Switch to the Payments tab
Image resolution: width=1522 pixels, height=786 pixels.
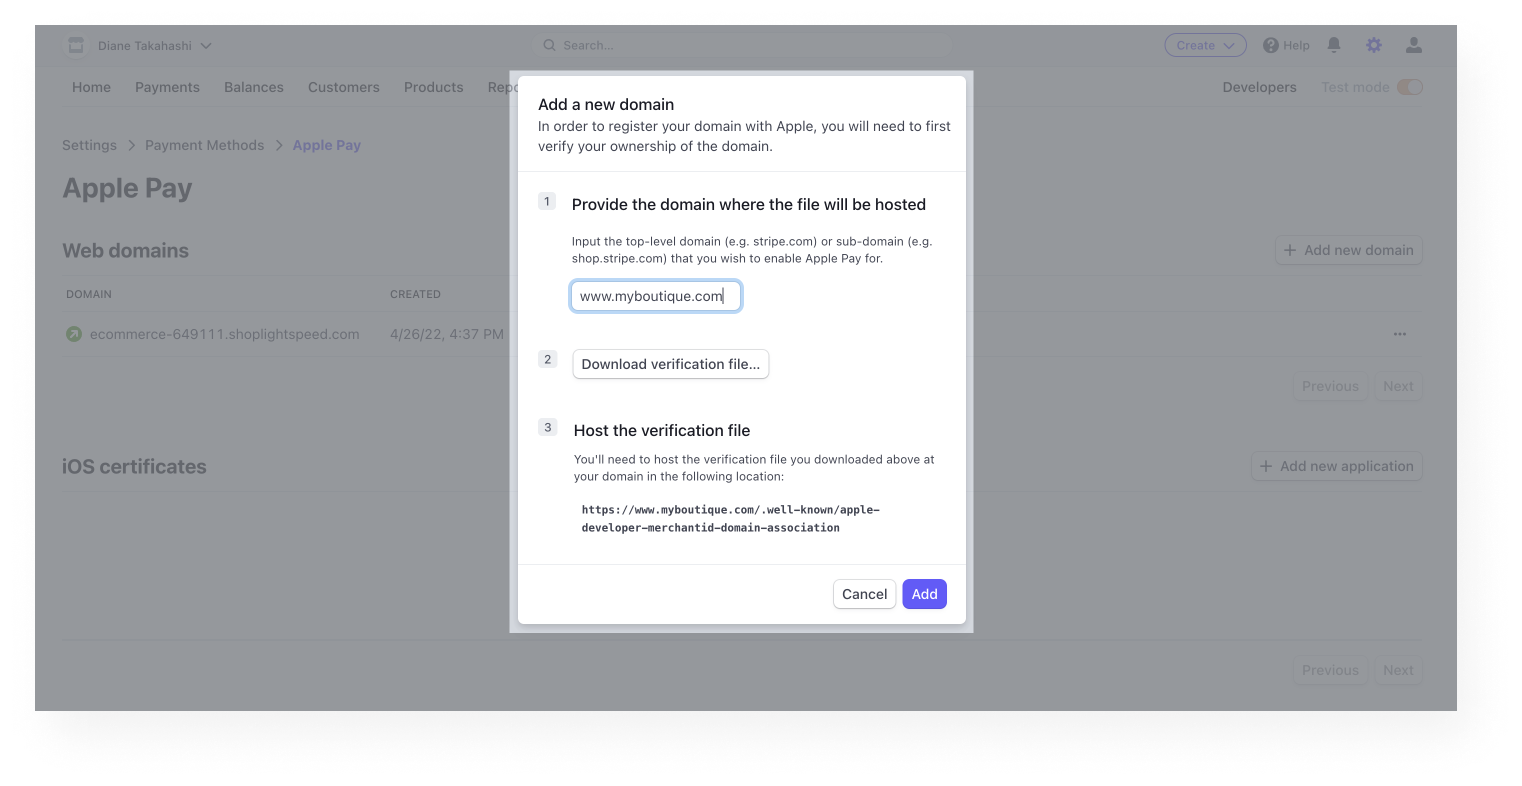(x=167, y=87)
